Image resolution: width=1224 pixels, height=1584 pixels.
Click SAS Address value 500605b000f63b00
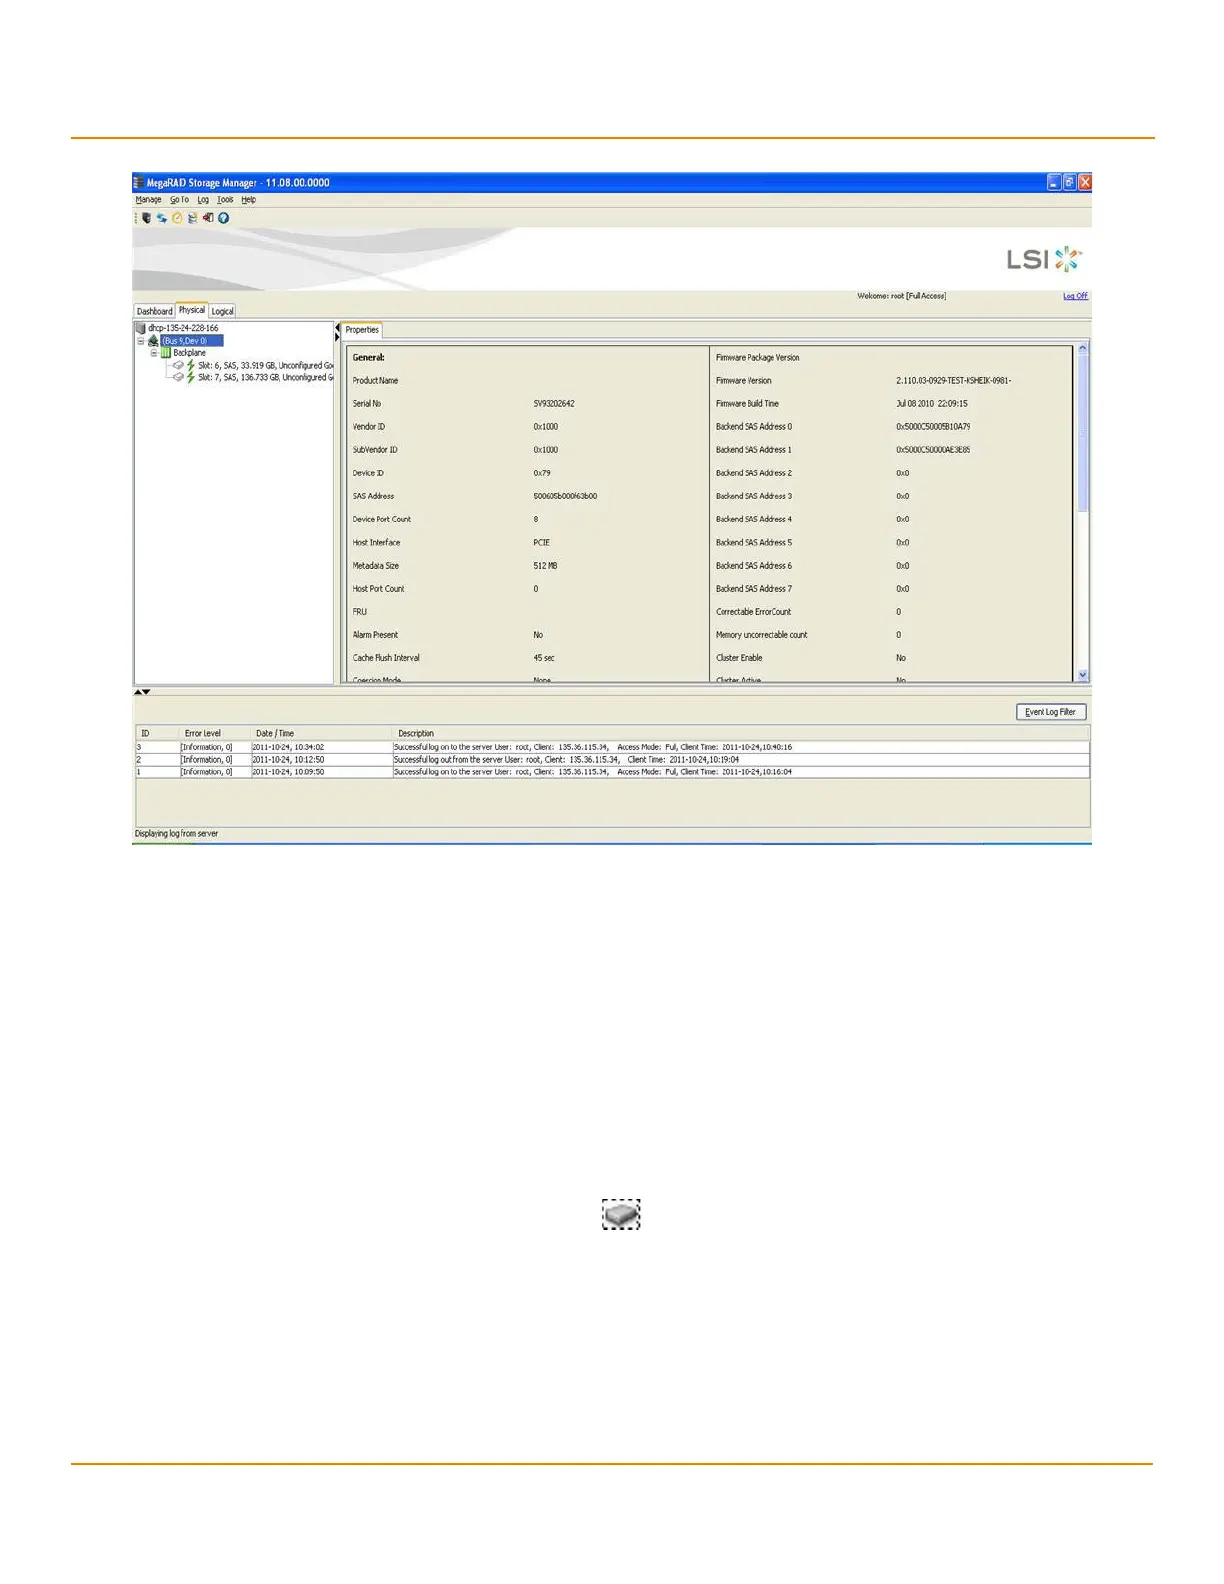(x=565, y=496)
